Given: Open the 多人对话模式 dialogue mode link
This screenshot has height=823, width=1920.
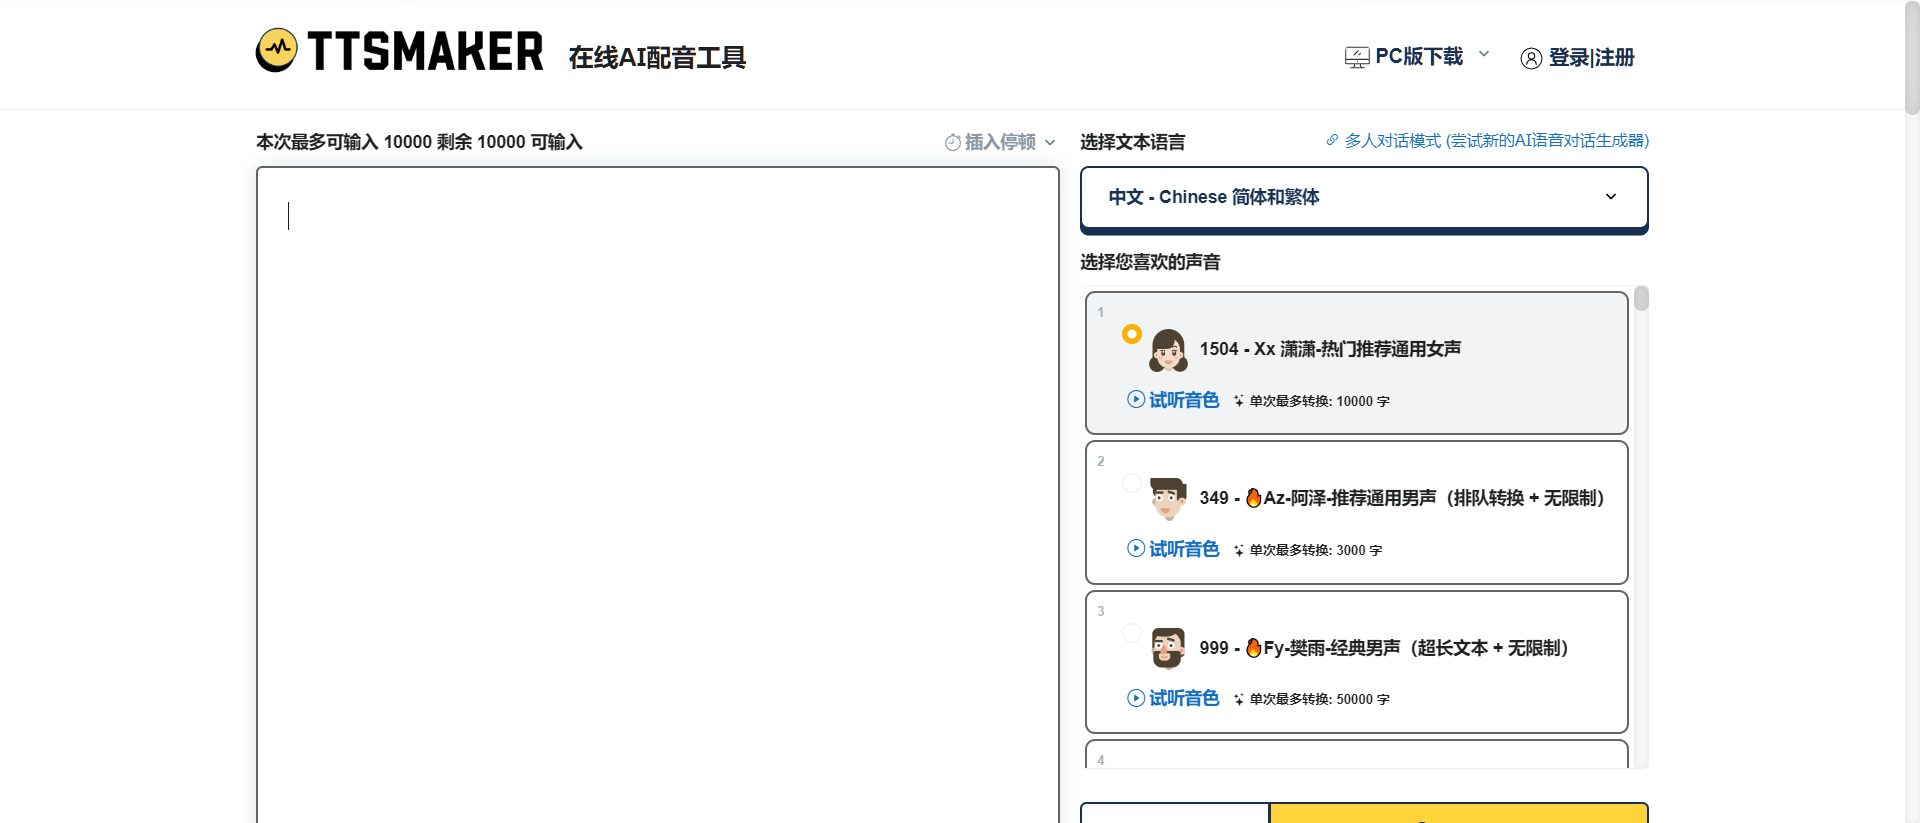Looking at the screenshot, I should [x=1495, y=141].
